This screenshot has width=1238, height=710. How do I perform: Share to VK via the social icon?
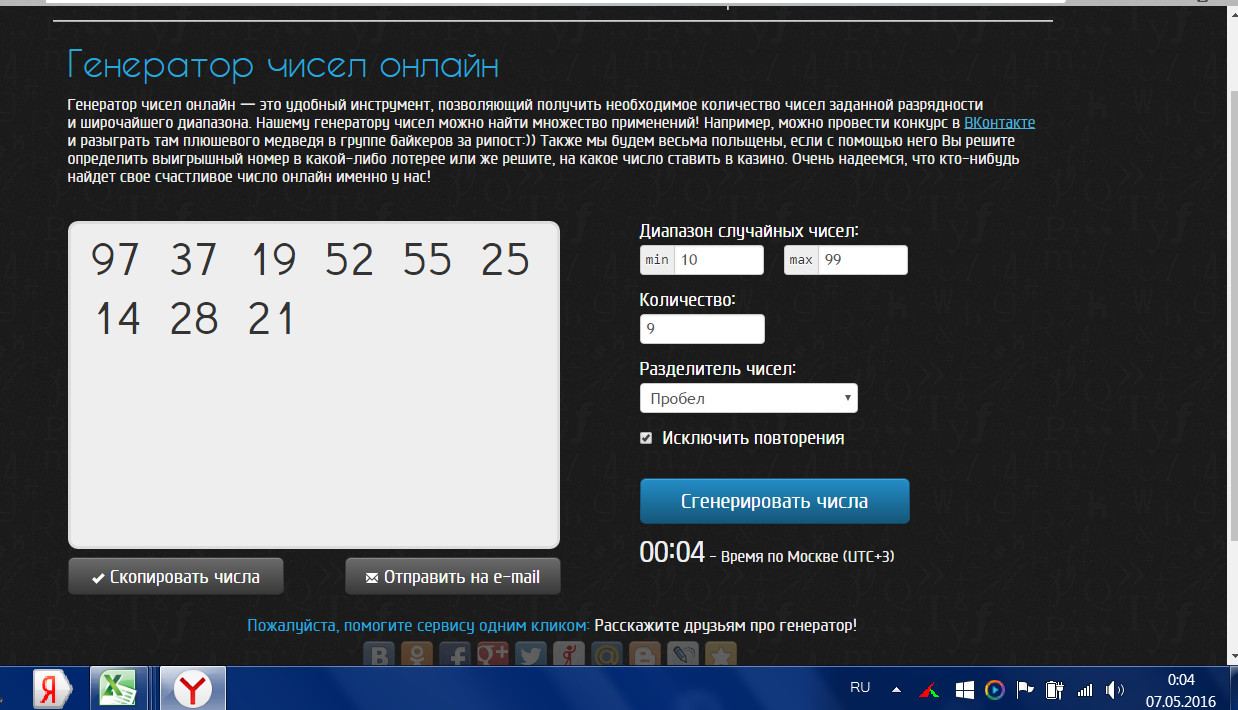click(379, 655)
